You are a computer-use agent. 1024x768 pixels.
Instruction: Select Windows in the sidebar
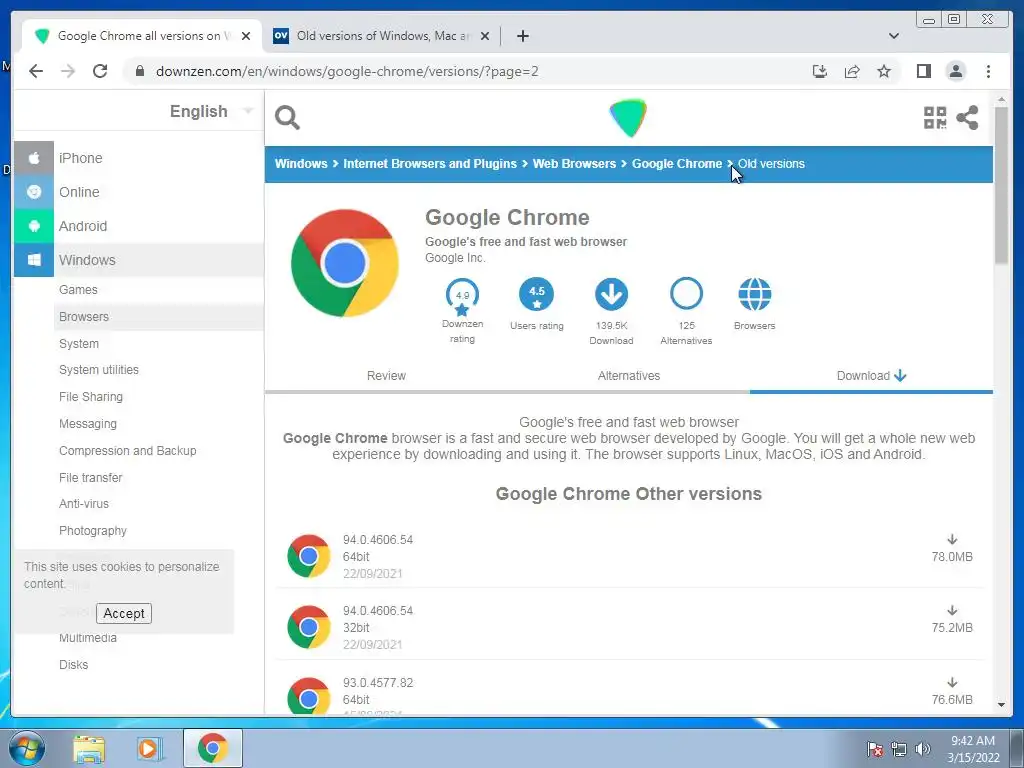(138, 260)
